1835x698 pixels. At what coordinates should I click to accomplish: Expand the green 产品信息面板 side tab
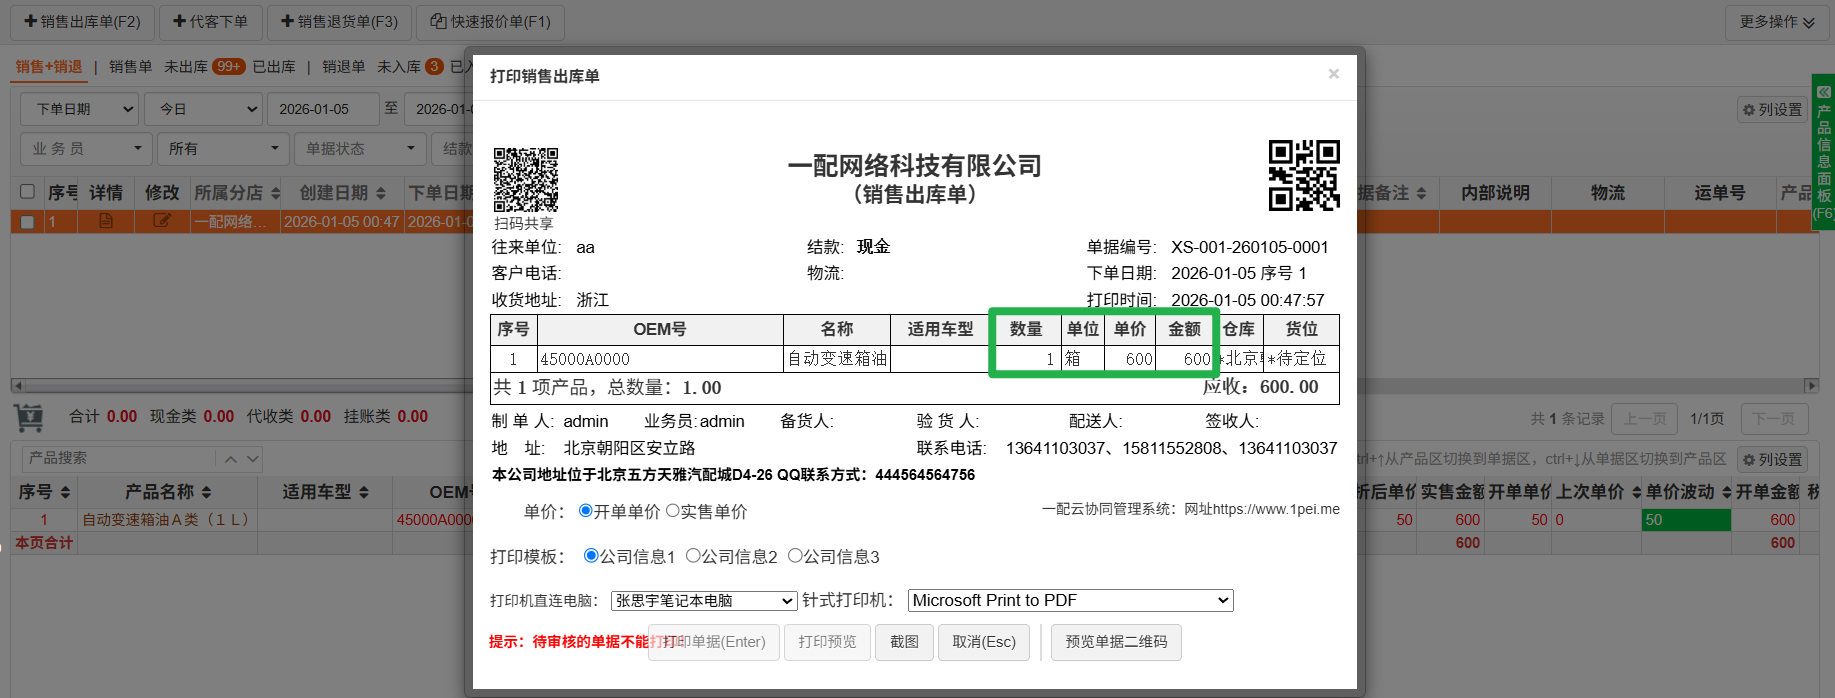pyautogui.click(x=1823, y=152)
